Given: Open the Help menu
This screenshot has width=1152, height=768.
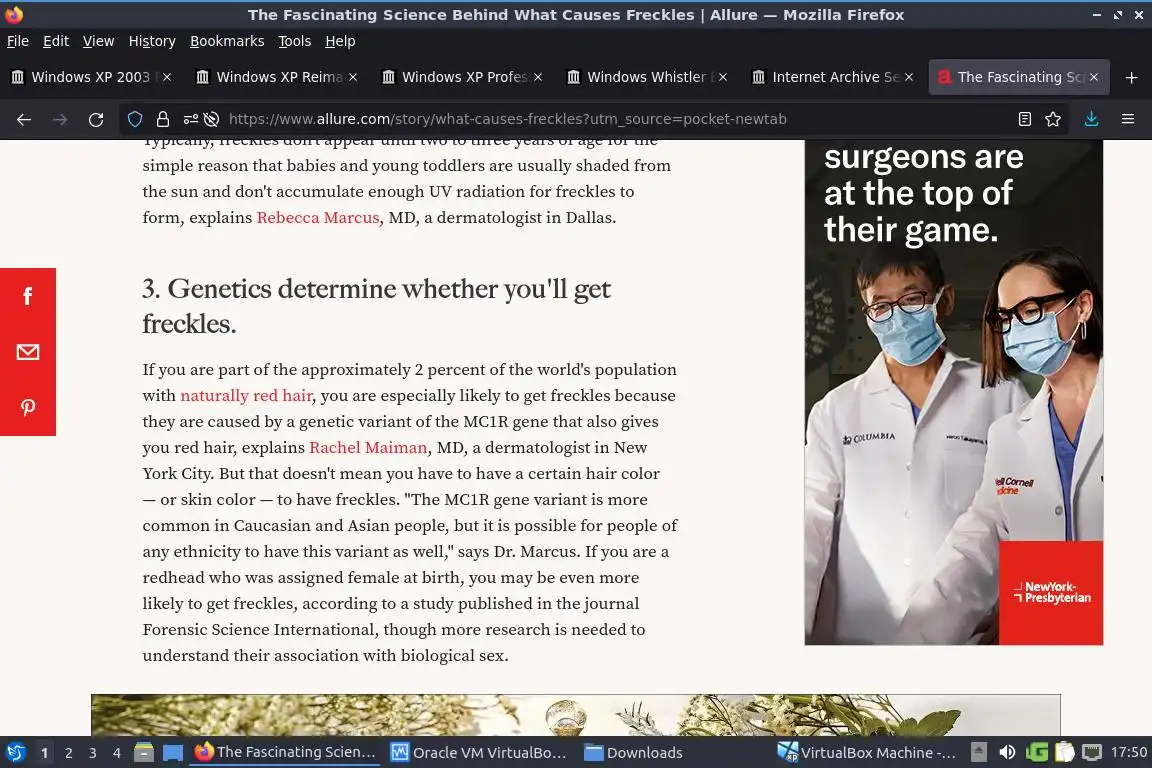Looking at the screenshot, I should click(x=340, y=41).
